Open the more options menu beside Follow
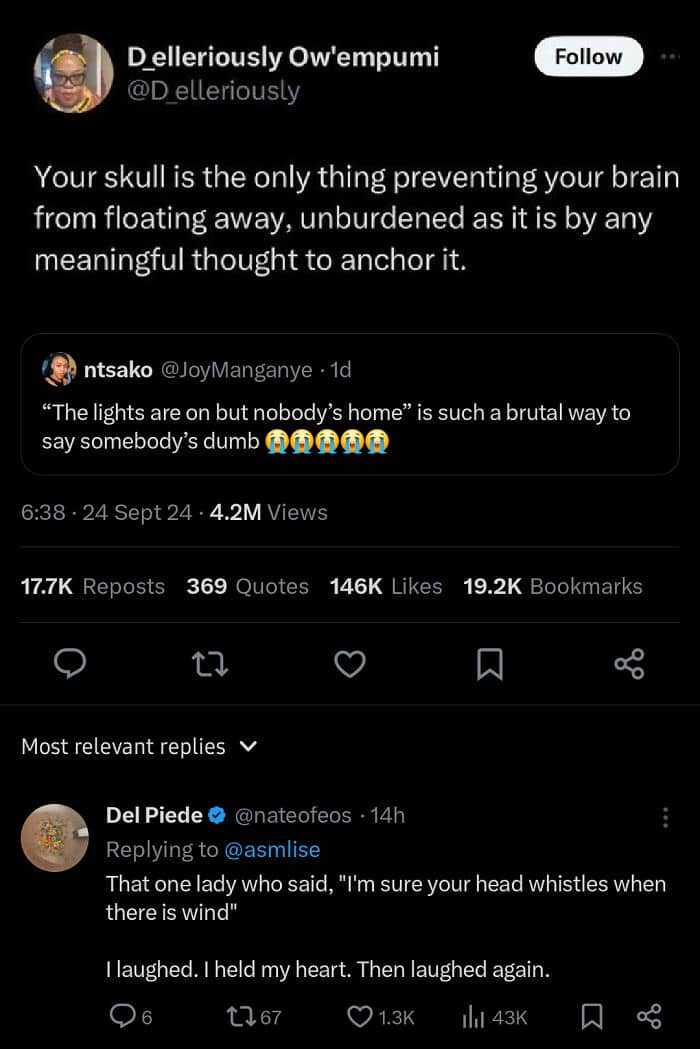The image size is (700, 1049). point(668,57)
